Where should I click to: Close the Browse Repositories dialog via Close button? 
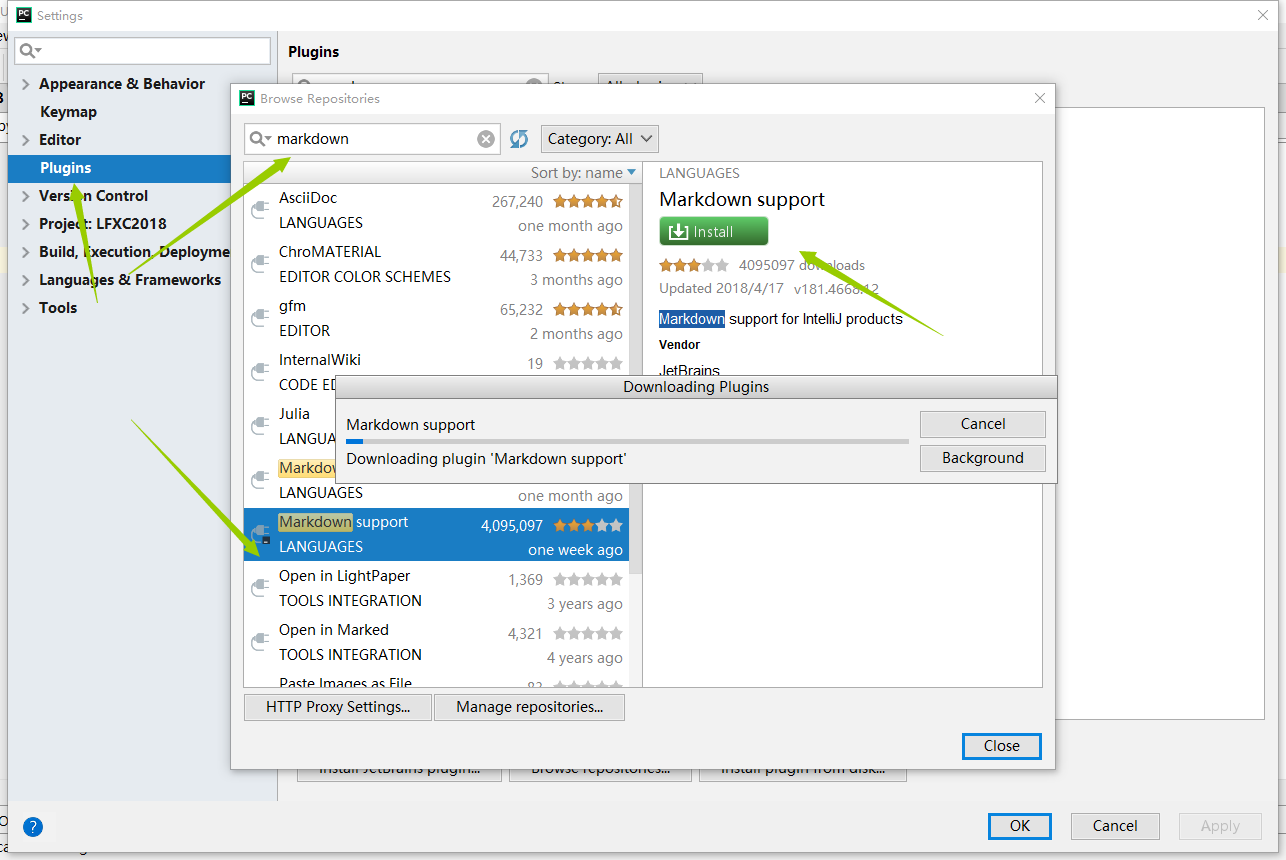coord(1002,746)
